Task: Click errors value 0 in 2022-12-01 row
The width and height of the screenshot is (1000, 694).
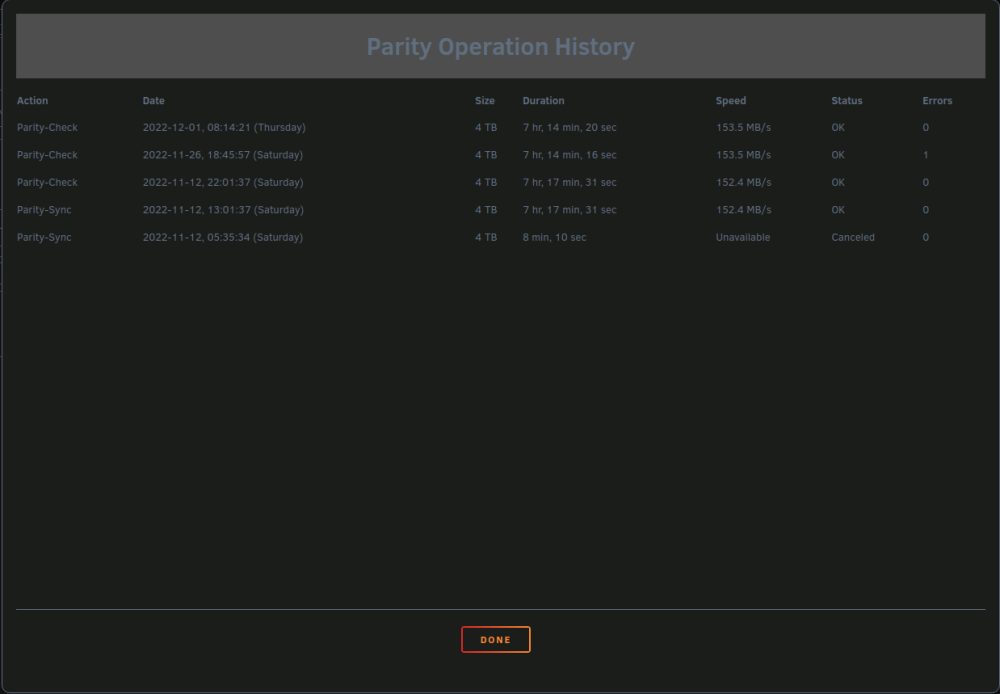Action: [x=926, y=128]
